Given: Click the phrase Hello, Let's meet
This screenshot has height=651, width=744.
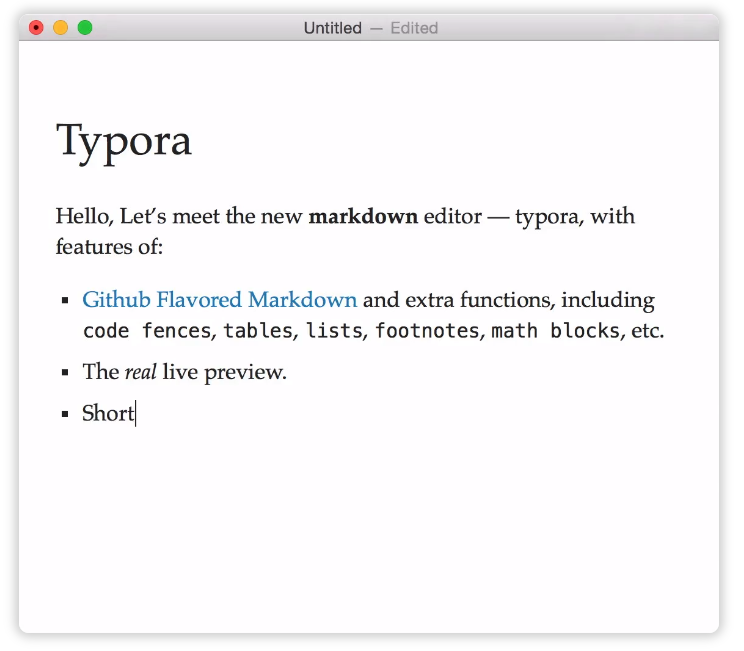Looking at the screenshot, I should click(x=138, y=216).
